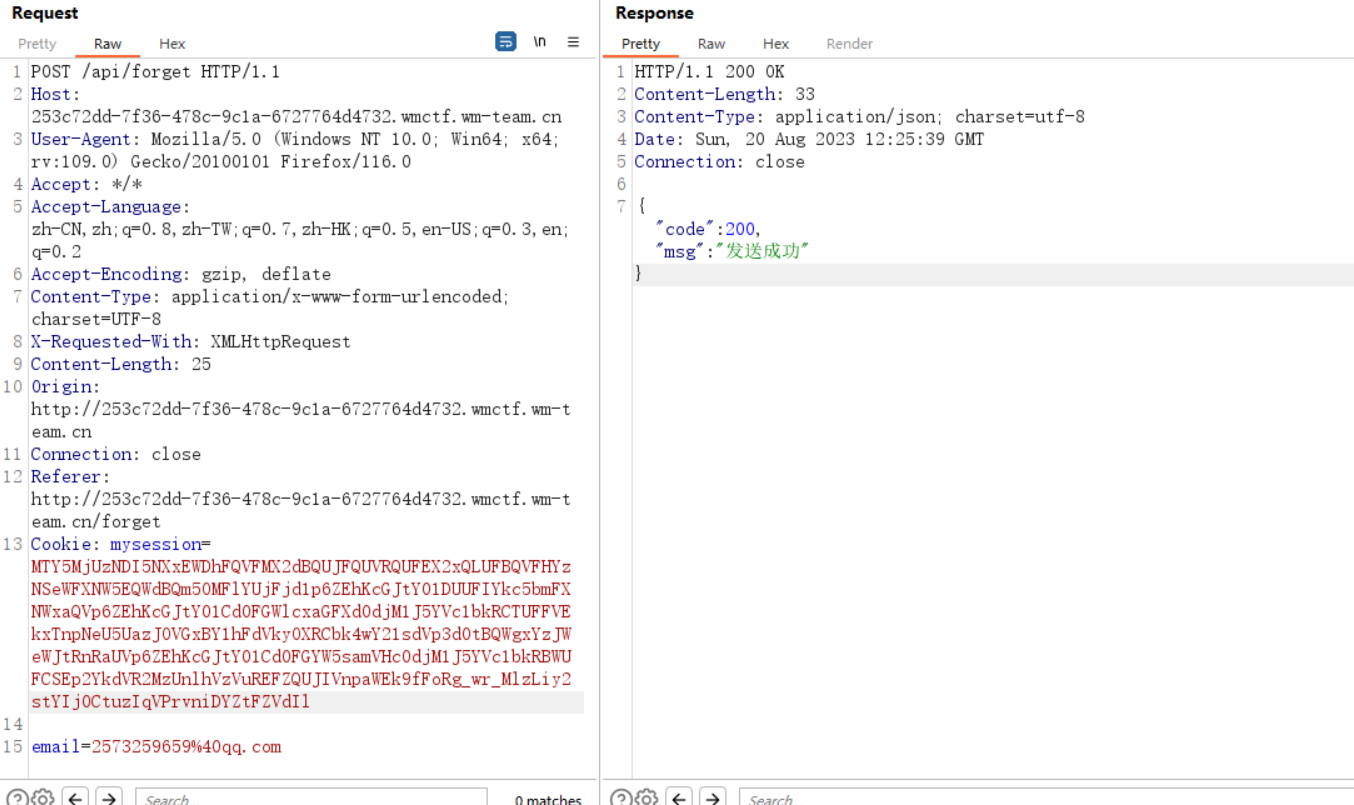Click last cookie line 'stYIj0CtuzIqVPrvniDYZtFZVdIl'

(171, 702)
